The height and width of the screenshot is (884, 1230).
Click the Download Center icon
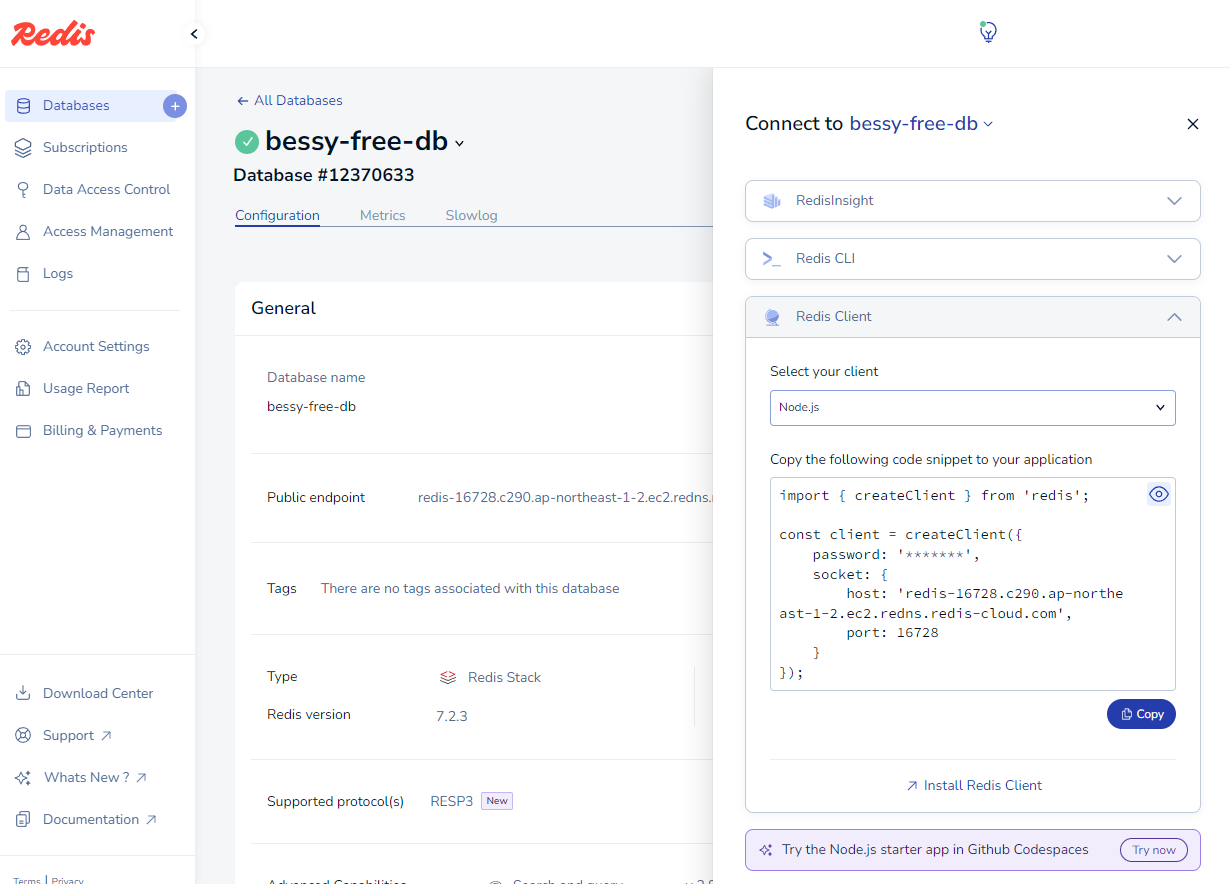pyautogui.click(x=23, y=693)
